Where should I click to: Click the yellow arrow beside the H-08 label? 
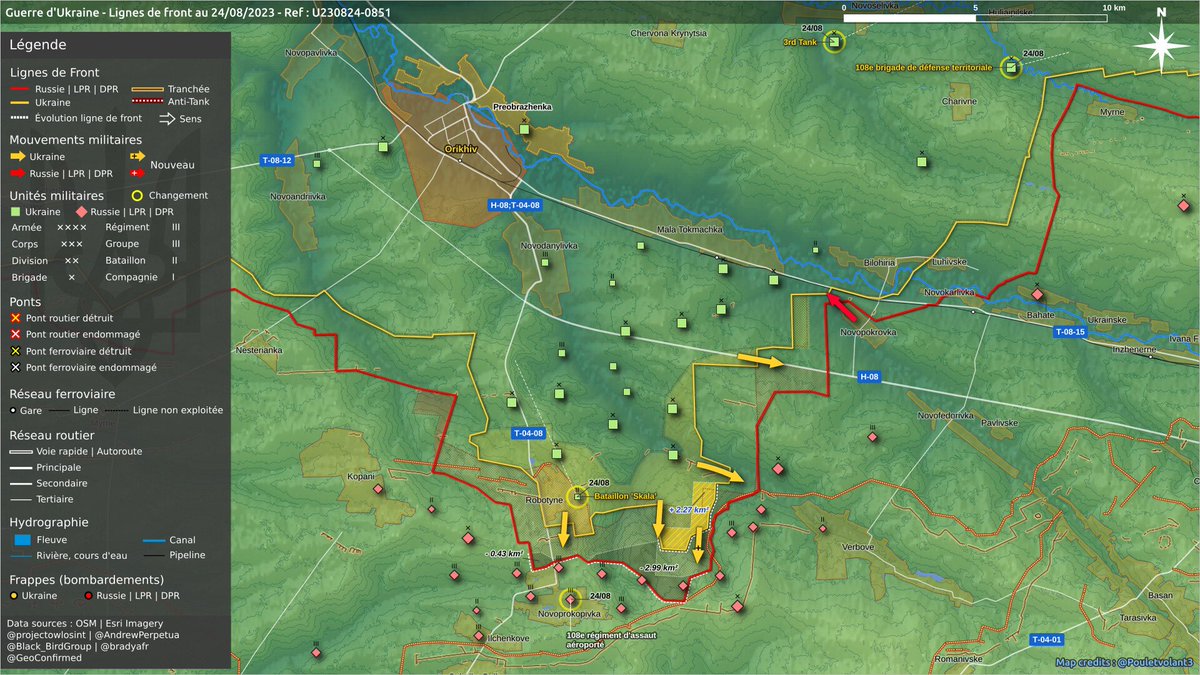coord(761,359)
